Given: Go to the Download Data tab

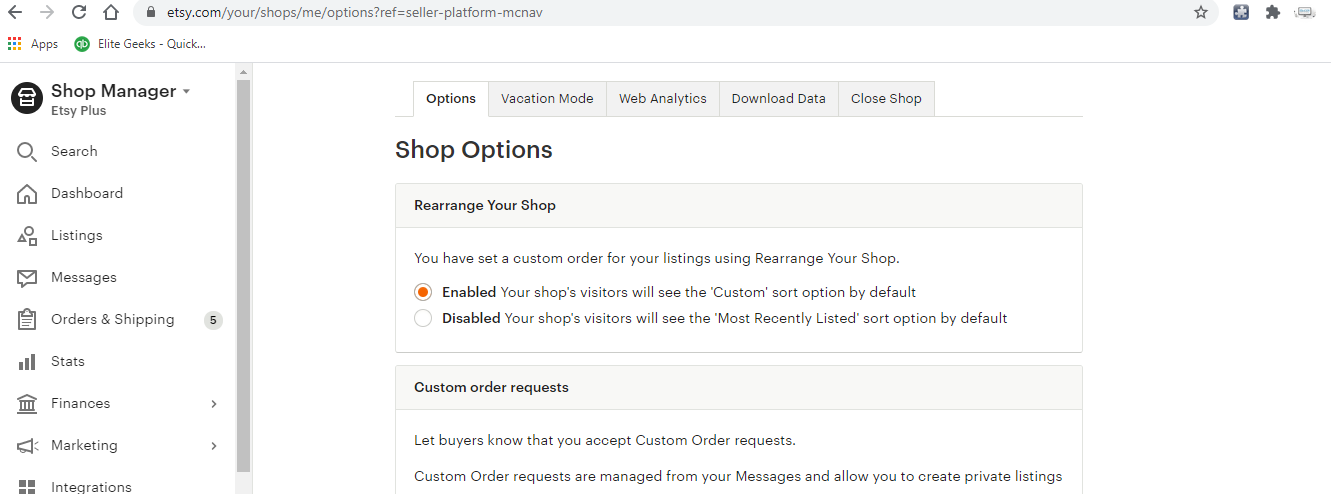Looking at the screenshot, I should click(778, 99).
